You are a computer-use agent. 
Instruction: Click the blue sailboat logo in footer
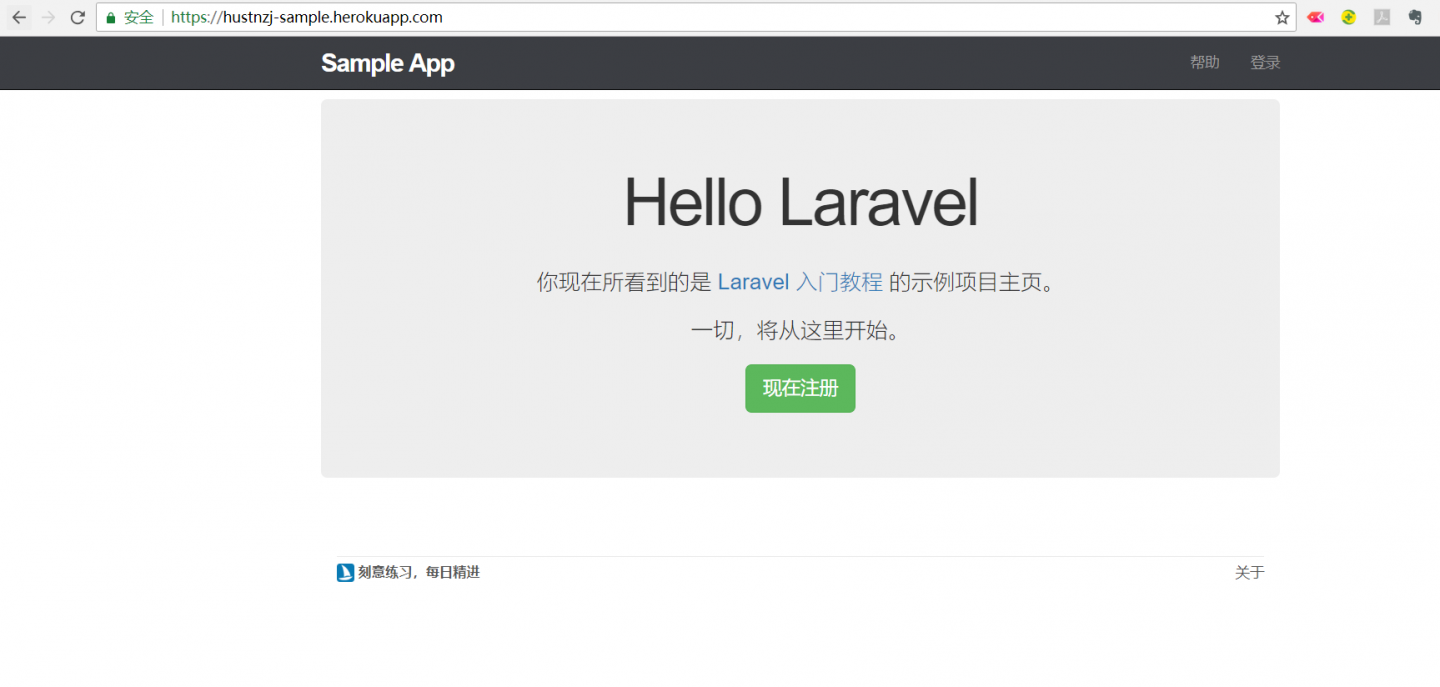tap(345, 572)
